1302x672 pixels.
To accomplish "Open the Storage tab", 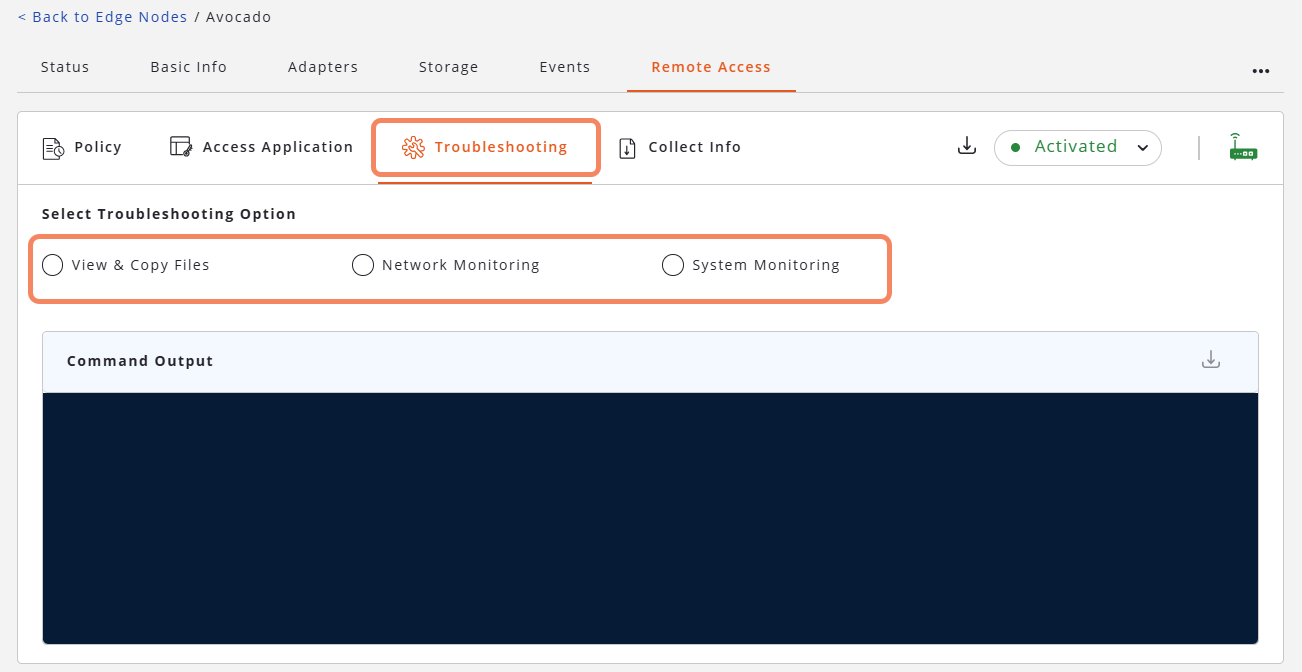I will [x=448, y=67].
